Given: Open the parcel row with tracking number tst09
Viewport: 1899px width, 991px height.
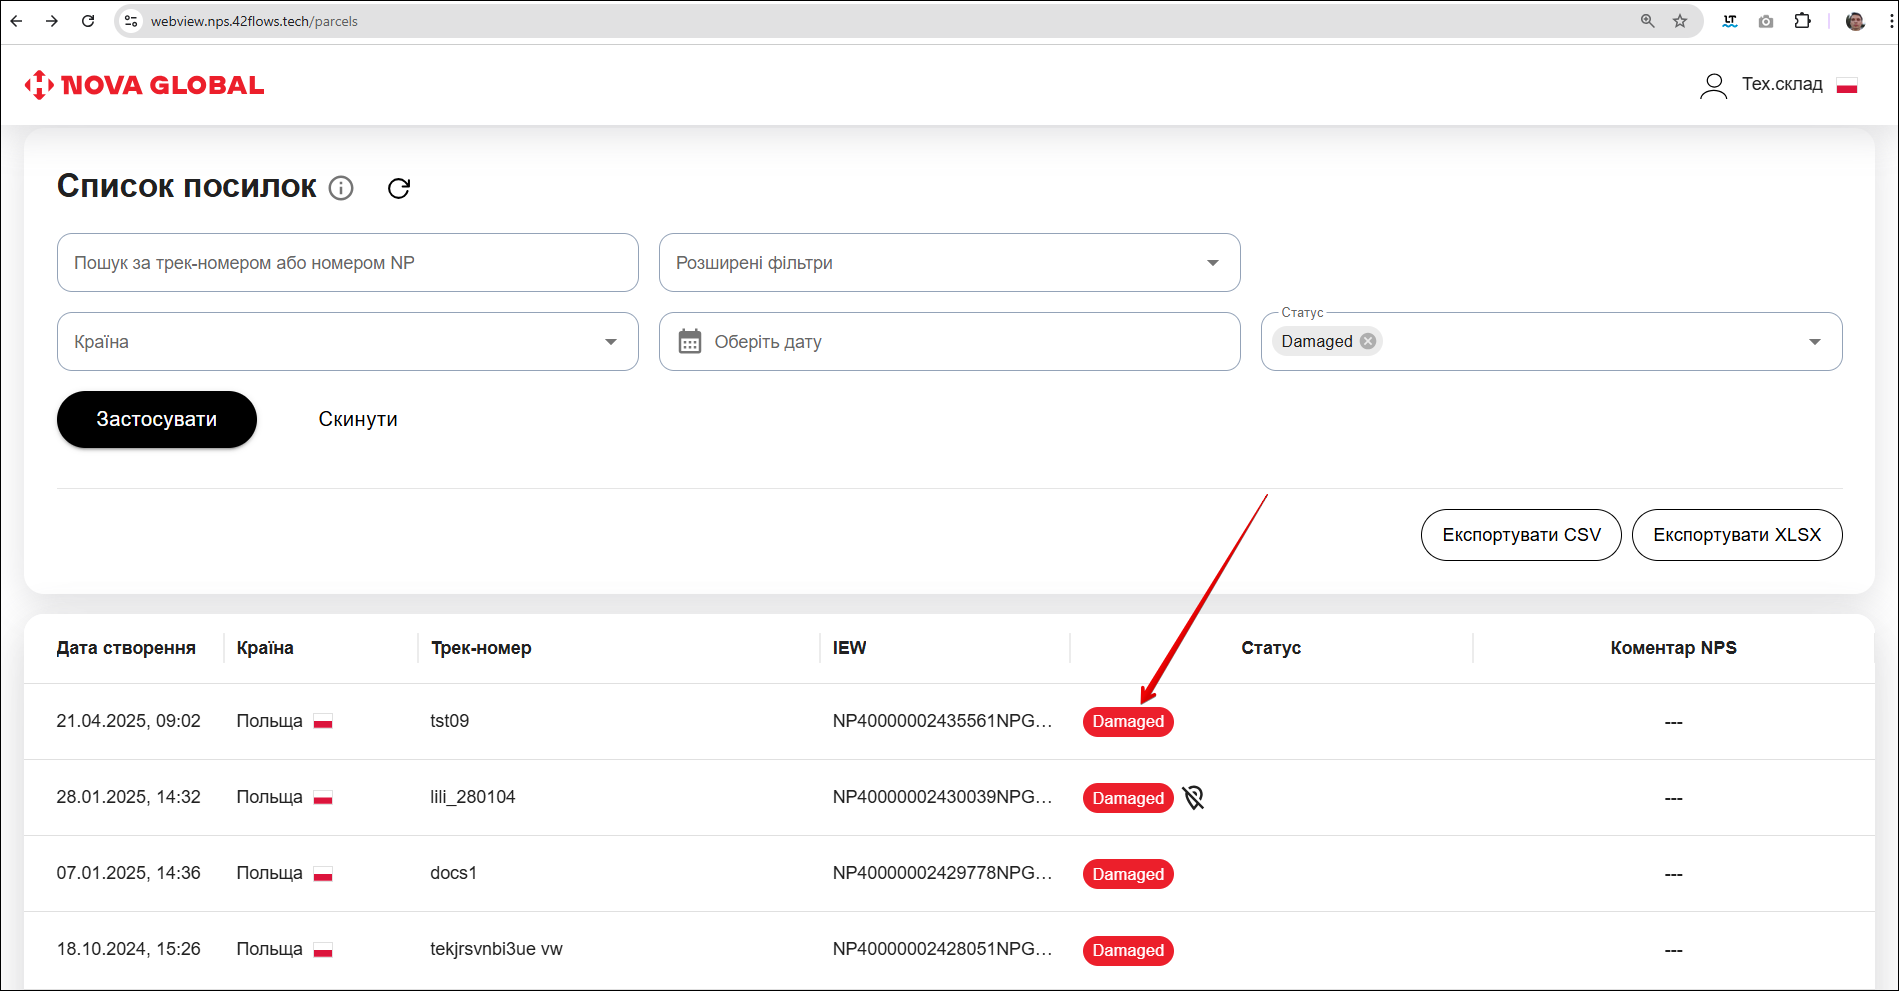Looking at the screenshot, I should pos(450,721).
